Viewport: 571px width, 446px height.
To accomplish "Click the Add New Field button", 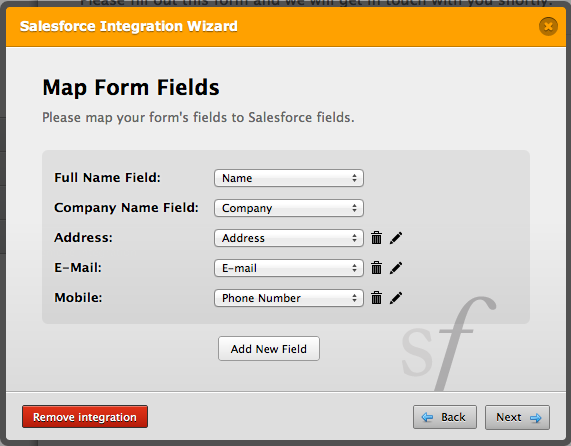I will (x=269, y=349).
